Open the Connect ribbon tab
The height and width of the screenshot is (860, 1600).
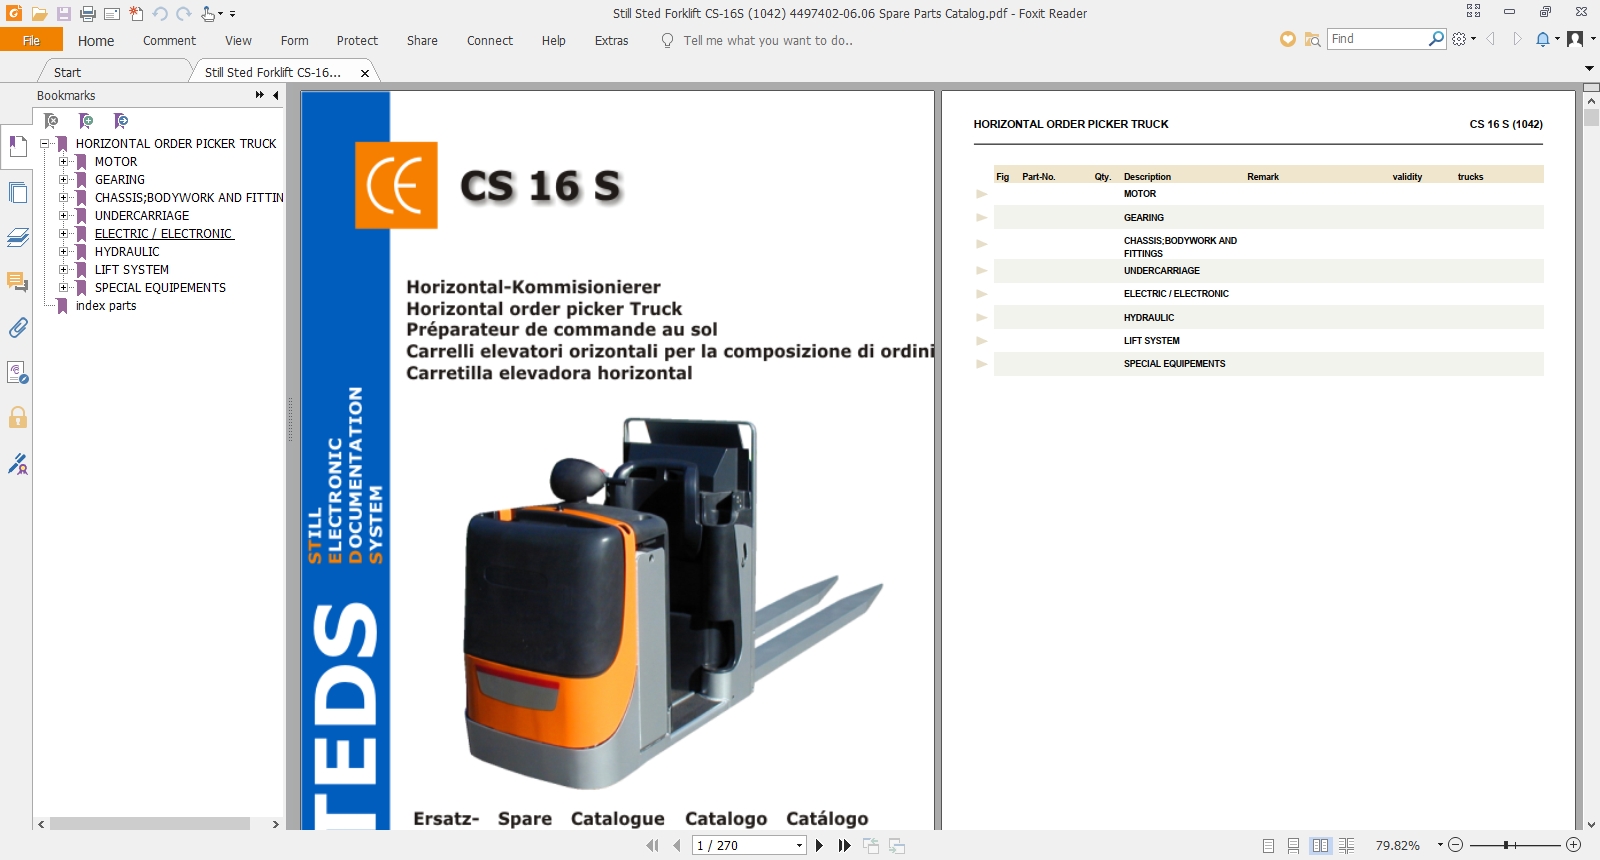490,41
